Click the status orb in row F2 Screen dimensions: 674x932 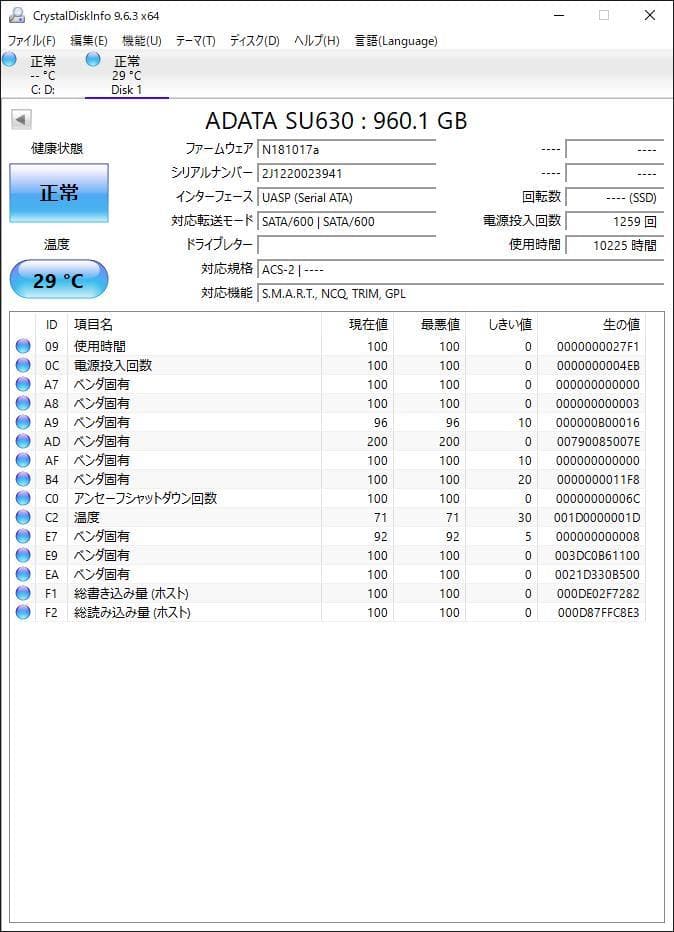23,612
